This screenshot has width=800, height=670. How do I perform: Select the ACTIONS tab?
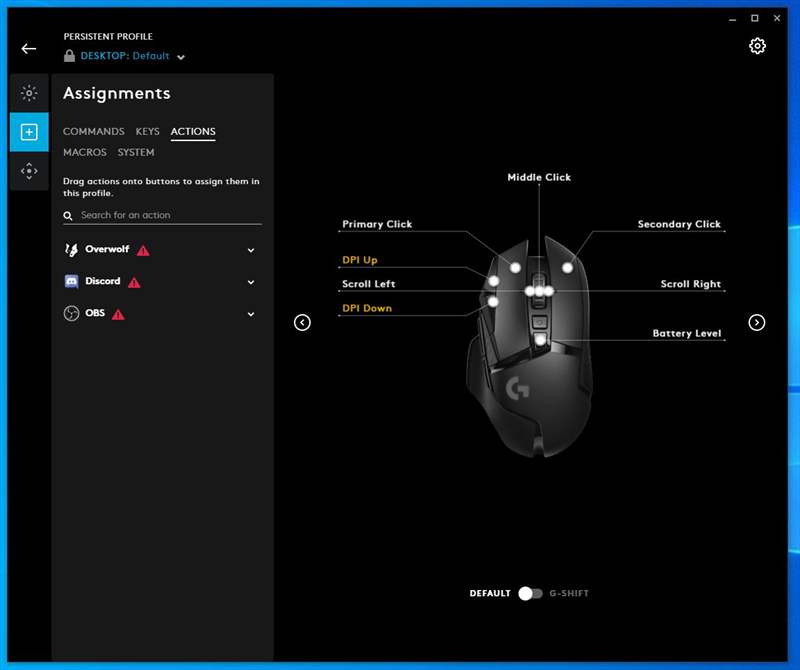pyautogui.click(x=193, y=132)
